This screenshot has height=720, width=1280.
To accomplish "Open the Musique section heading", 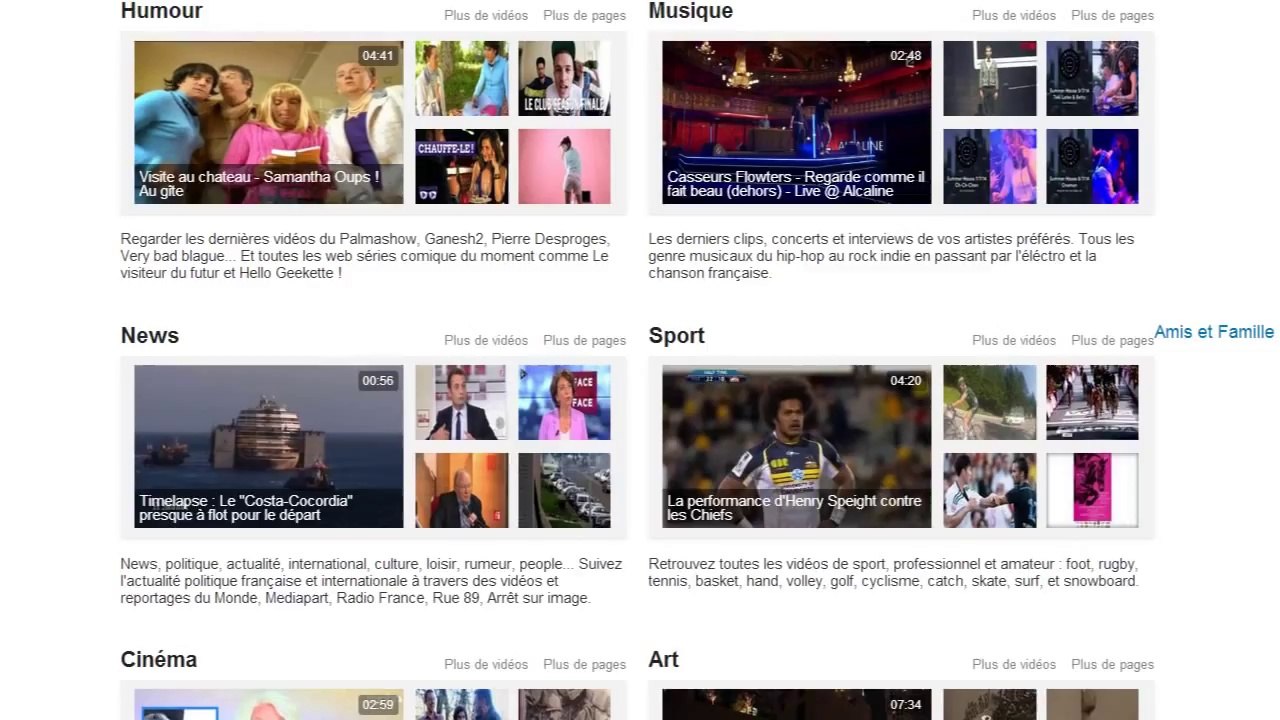I will [x=690, y=11].
